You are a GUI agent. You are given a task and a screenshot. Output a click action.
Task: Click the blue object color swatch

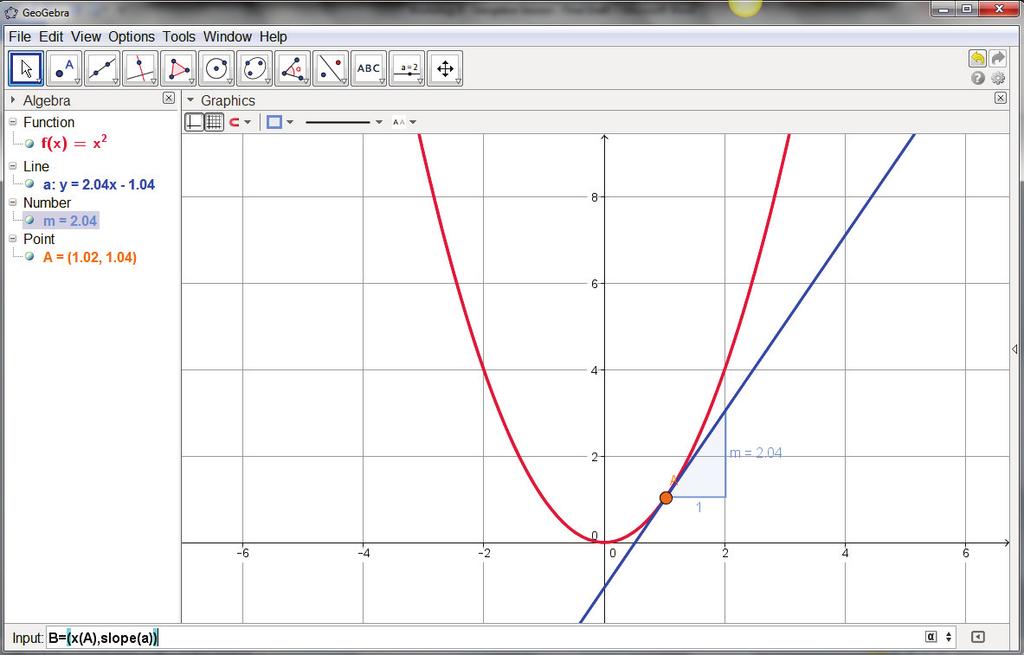[274, 122]
